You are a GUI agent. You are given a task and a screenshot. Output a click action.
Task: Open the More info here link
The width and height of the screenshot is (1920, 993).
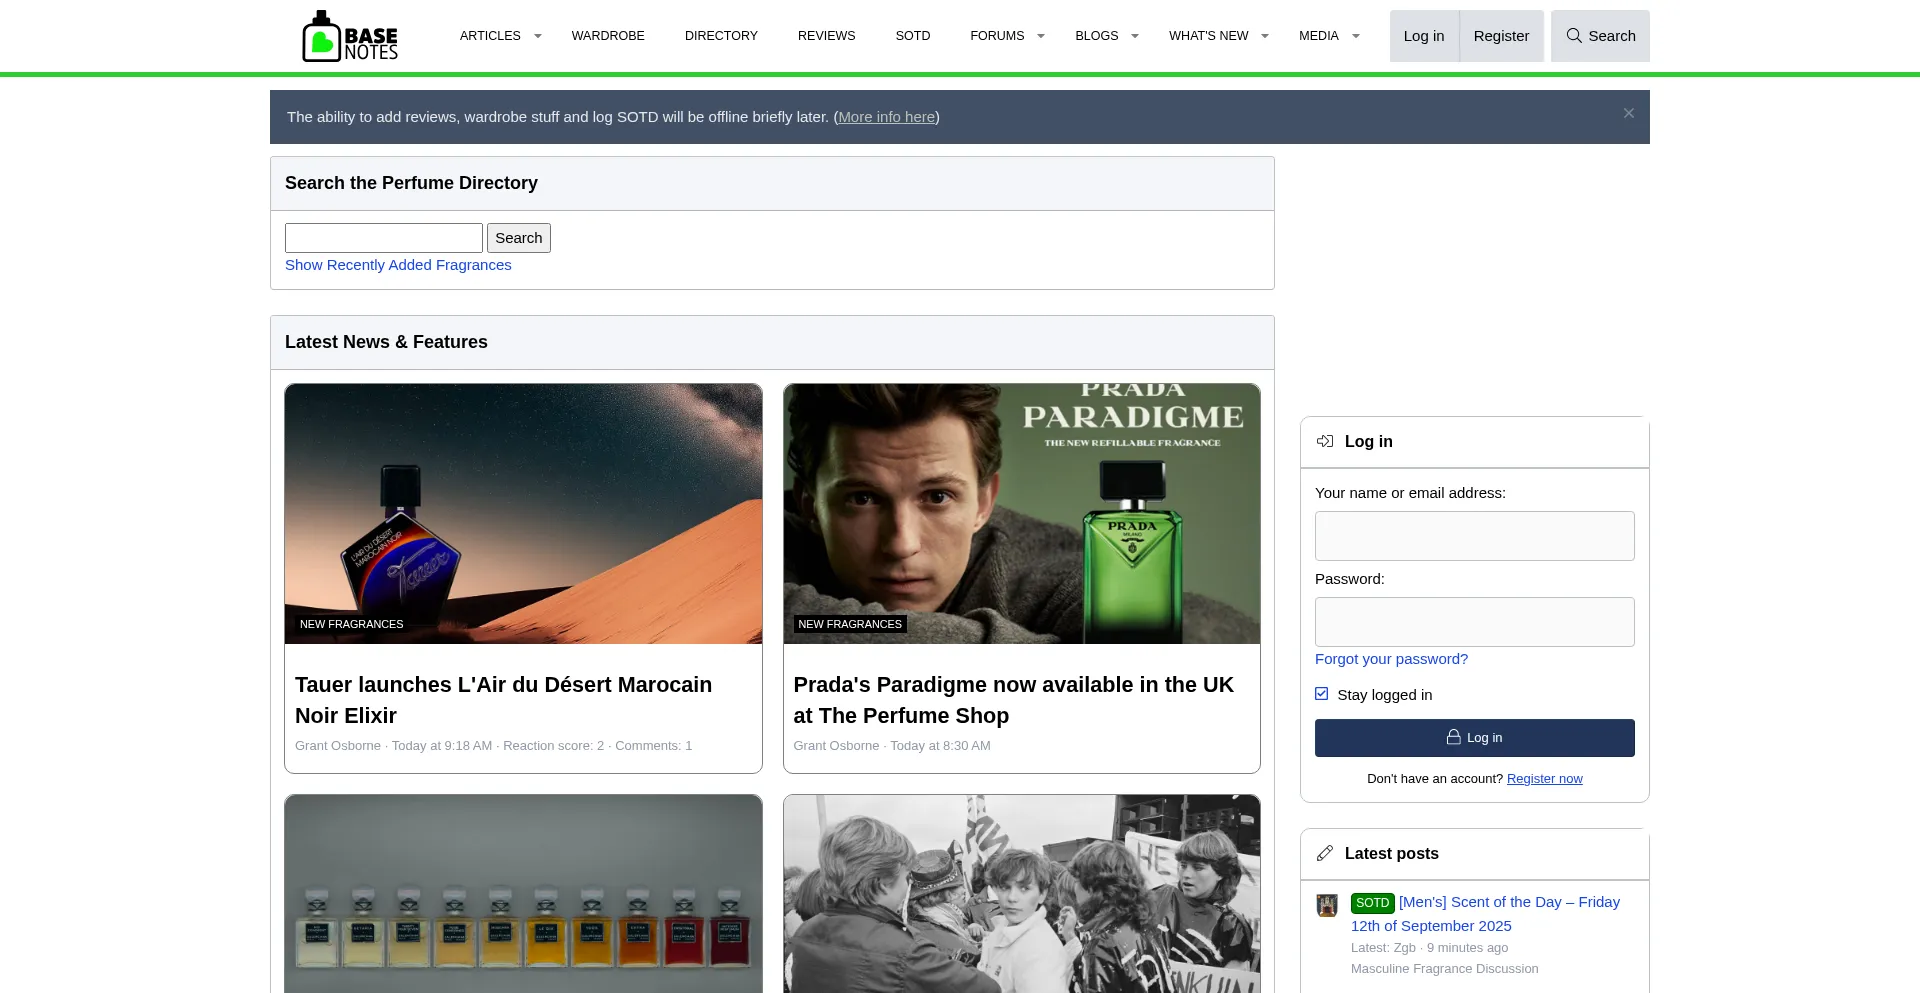coord(886,117)
